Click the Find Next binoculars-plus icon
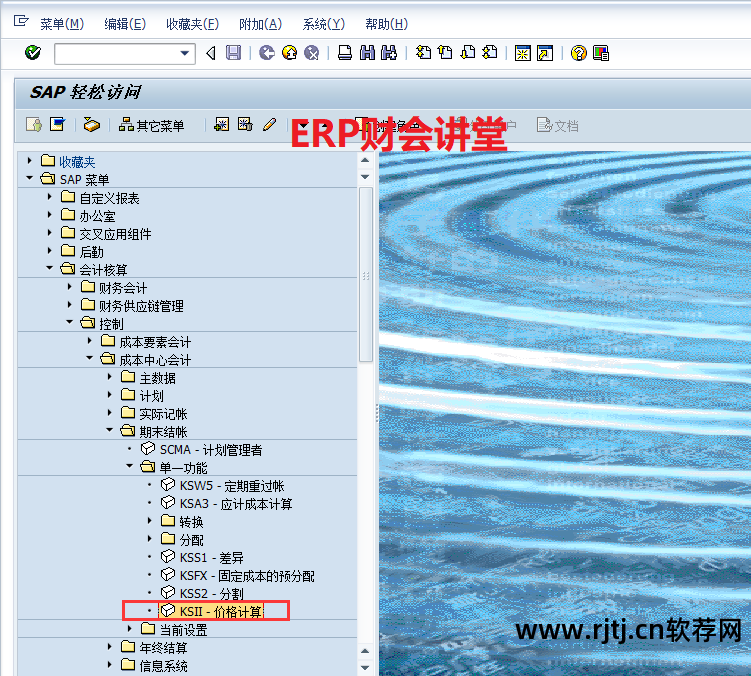 pyautogui.click(x=389, y=53)
